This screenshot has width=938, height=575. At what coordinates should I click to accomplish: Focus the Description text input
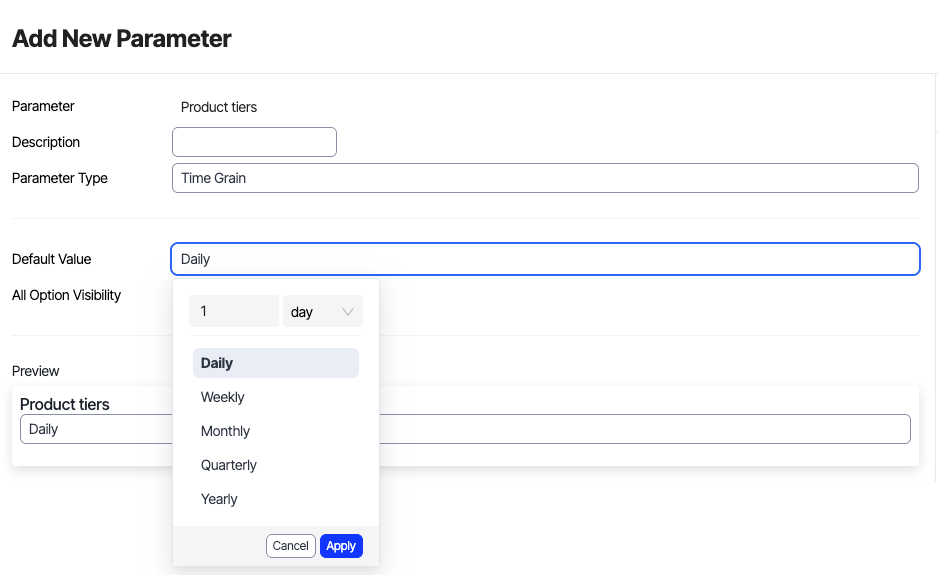254,142
